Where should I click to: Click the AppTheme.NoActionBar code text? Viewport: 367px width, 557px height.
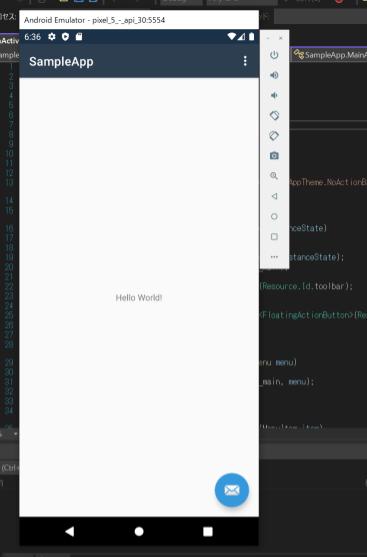point(328,182)
